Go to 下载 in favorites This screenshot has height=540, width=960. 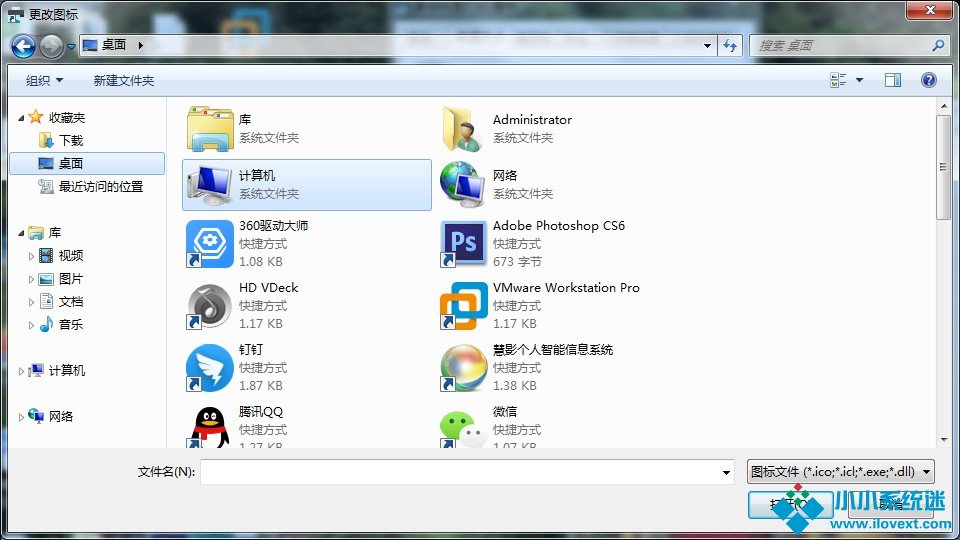click(70, 141)
